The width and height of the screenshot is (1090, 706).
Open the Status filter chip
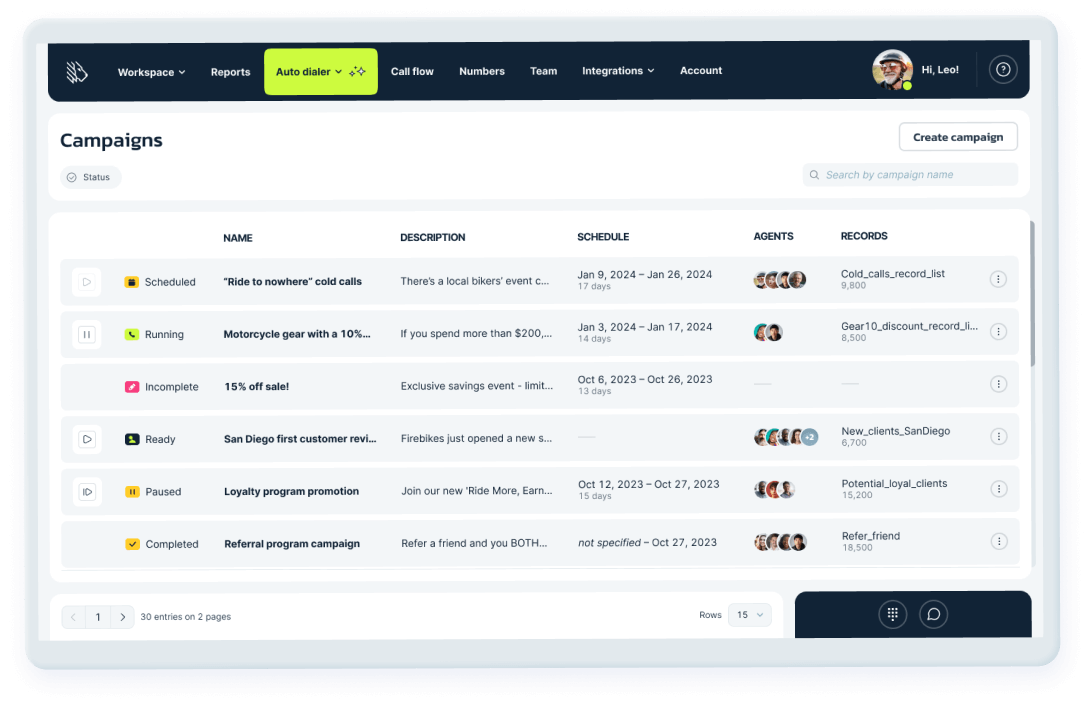pos(91,176)
